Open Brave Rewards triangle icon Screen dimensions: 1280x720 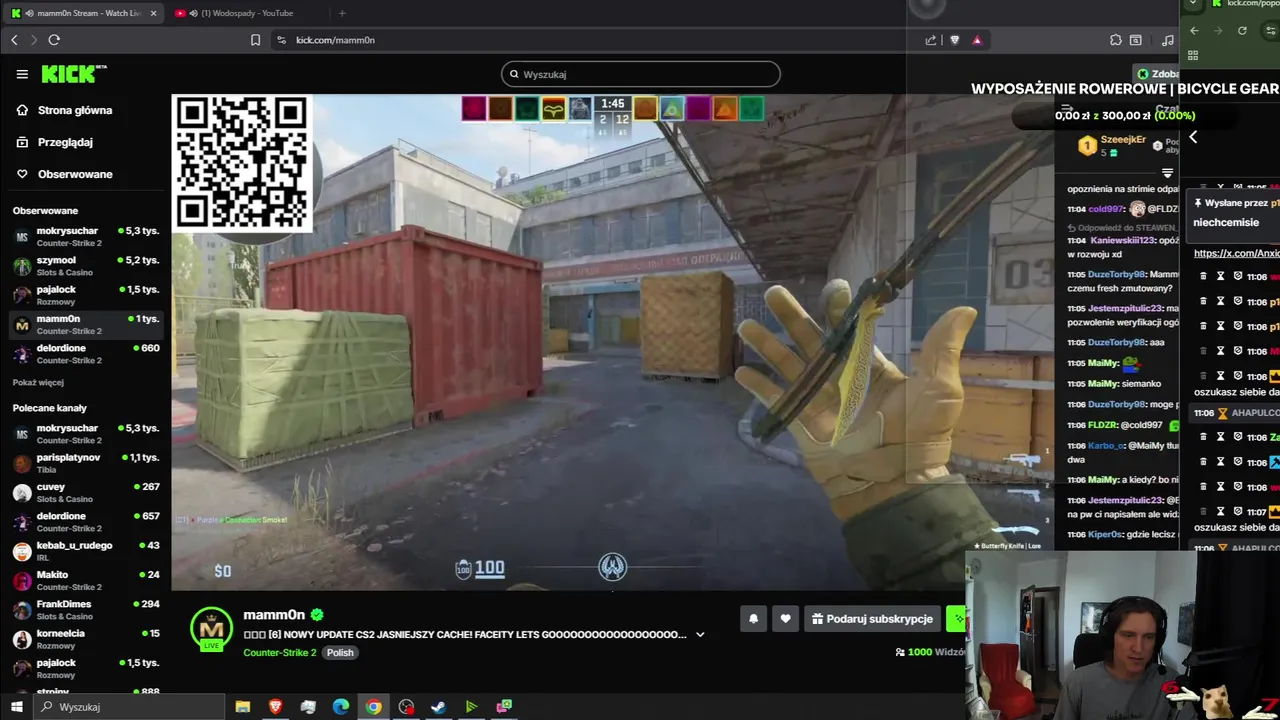(977, 40)
